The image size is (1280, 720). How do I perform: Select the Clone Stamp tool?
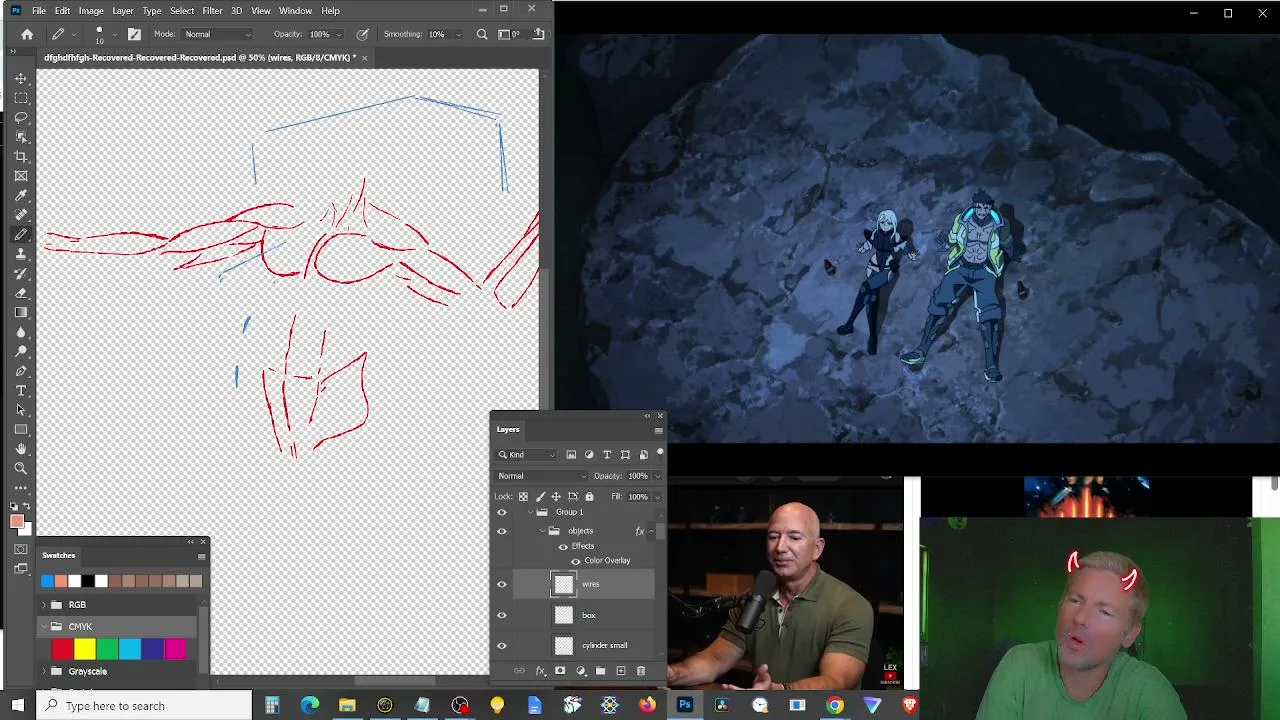point(21,254)
